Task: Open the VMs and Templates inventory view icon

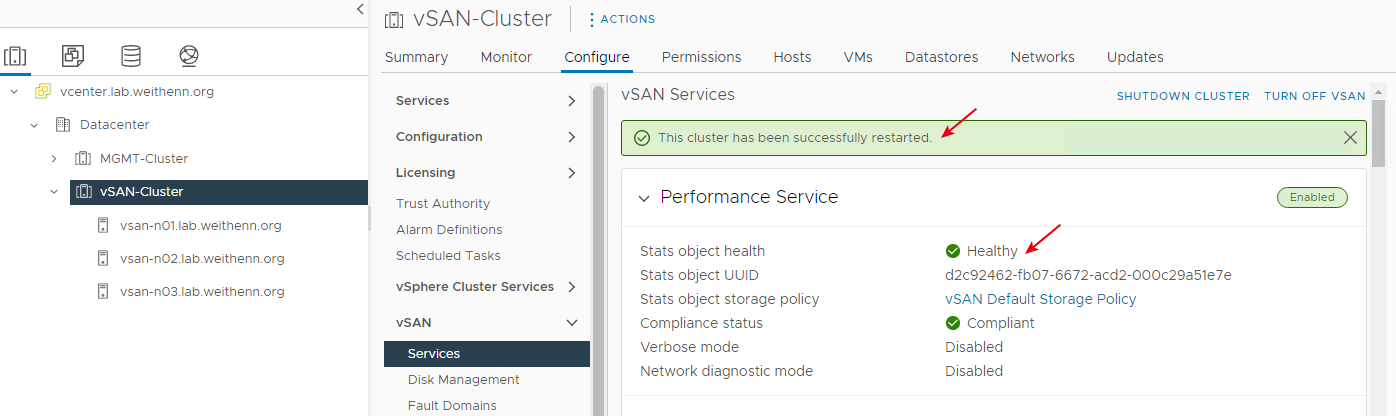Action: click(72, 56)
